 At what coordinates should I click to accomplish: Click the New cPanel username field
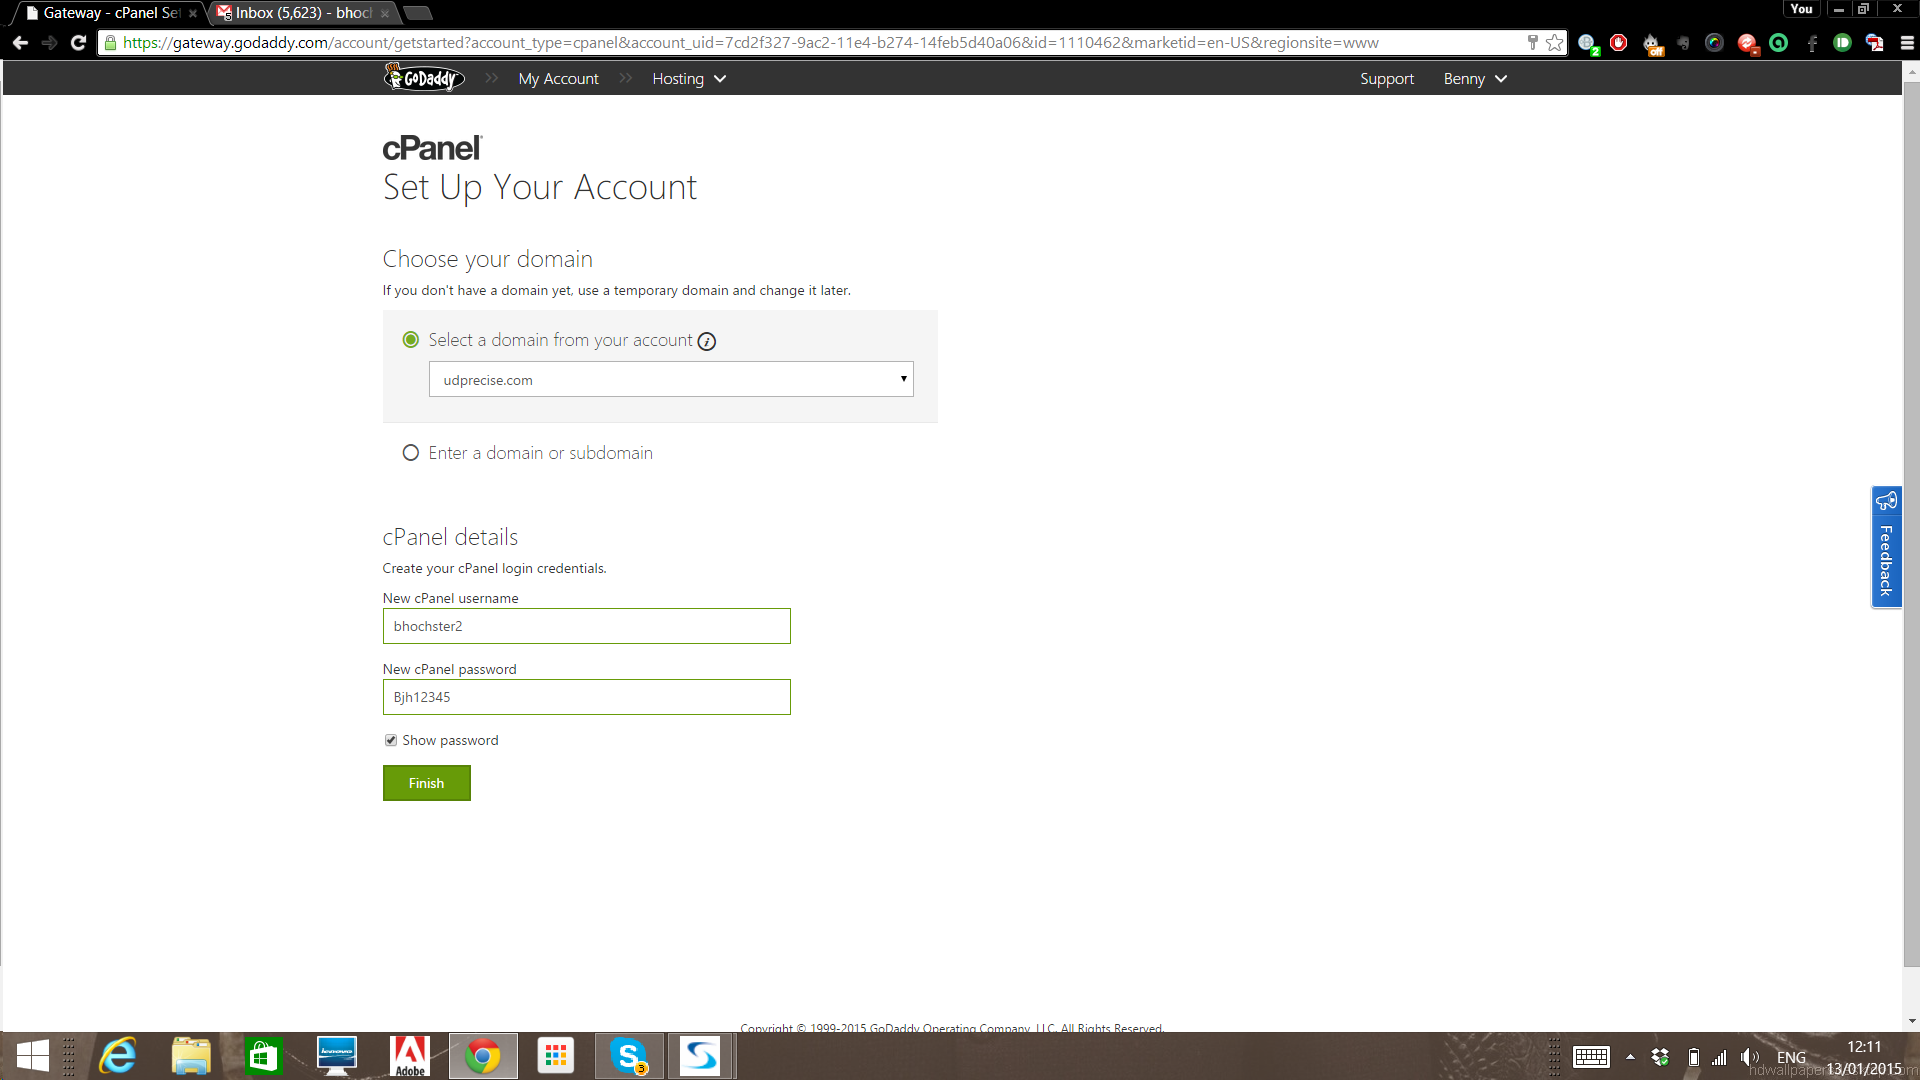coord(586,627)
